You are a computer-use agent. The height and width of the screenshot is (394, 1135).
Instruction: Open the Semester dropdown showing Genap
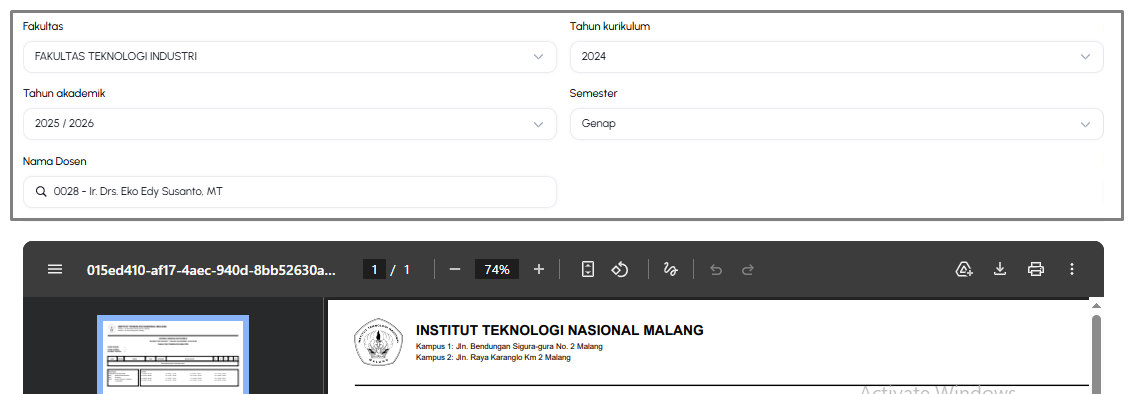click(837, 124)
